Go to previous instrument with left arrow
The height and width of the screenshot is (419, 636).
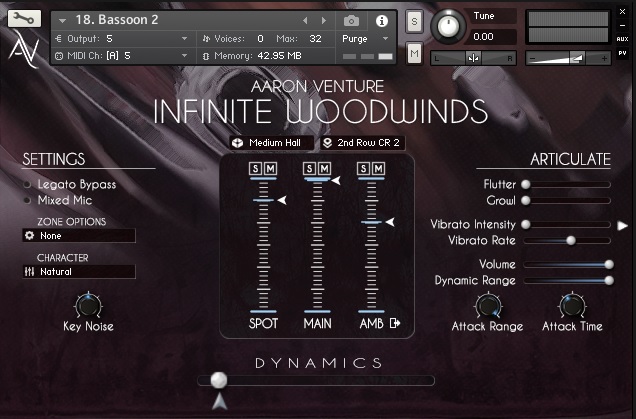(x=305, y=20)
